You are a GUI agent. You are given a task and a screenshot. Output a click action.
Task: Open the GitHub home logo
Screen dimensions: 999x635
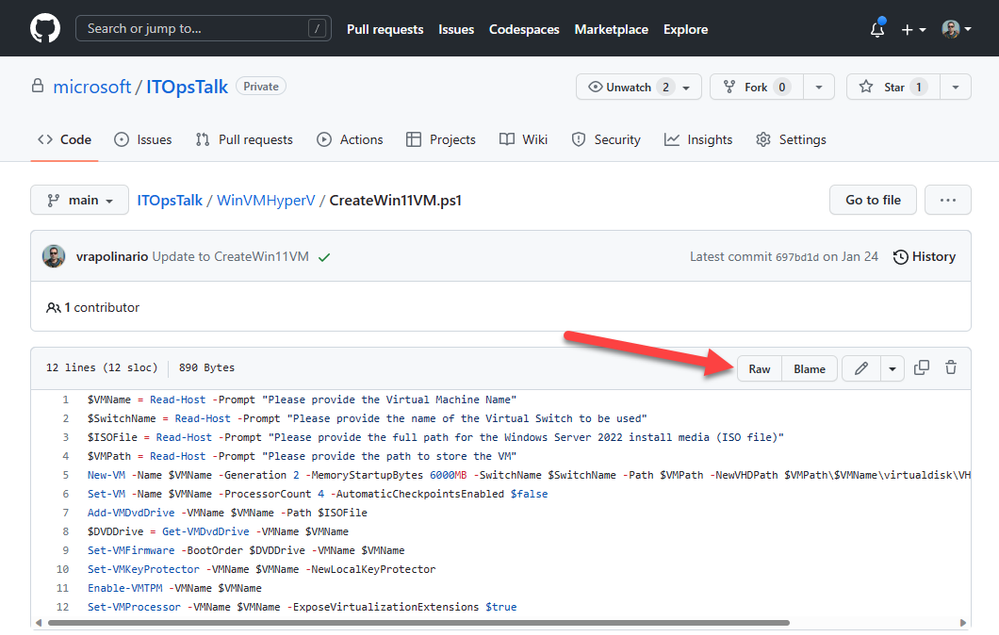(45, 29)
